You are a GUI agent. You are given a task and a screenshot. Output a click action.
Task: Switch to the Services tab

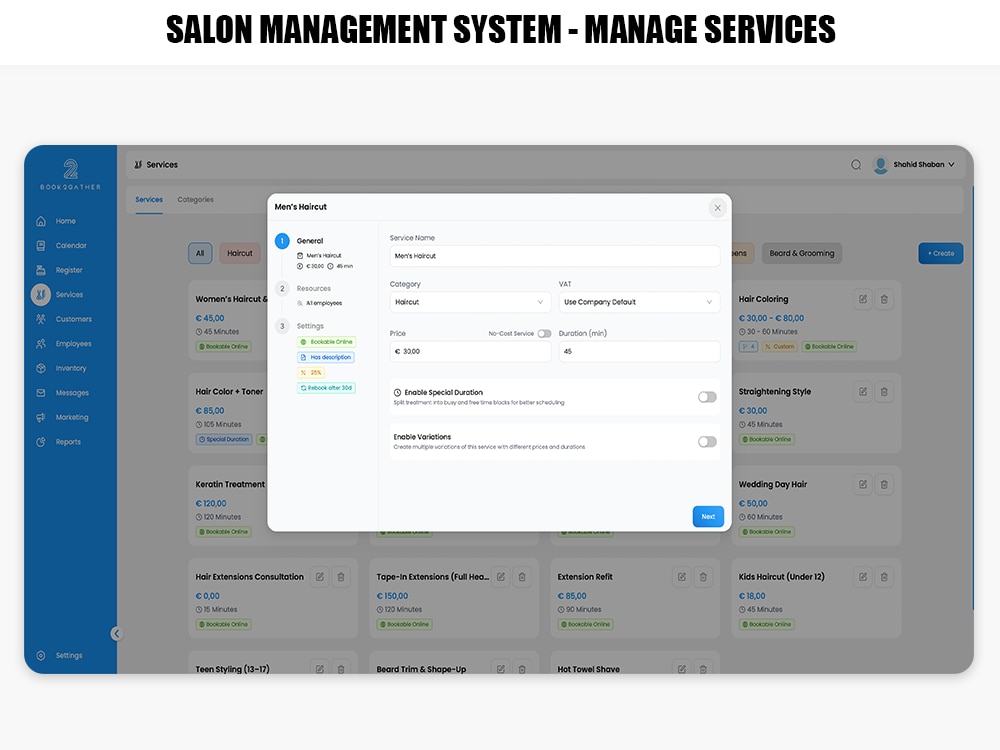coord(149,200)
